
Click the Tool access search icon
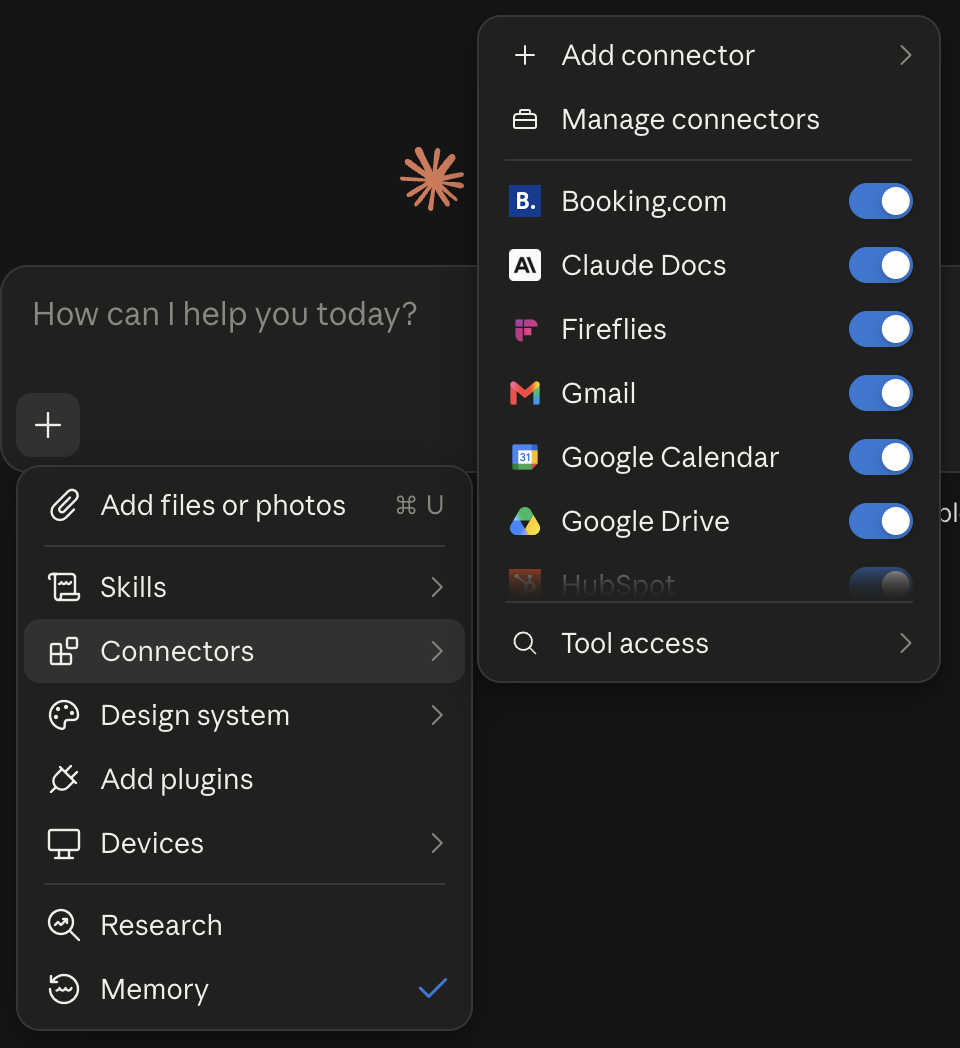coord(525,644)
